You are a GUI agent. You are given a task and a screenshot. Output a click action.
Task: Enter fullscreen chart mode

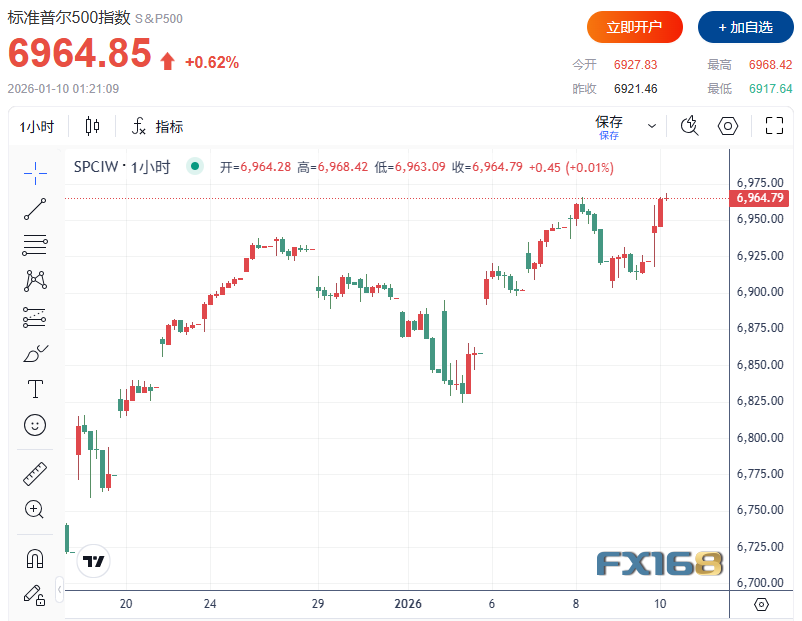(x=774, y=126)
